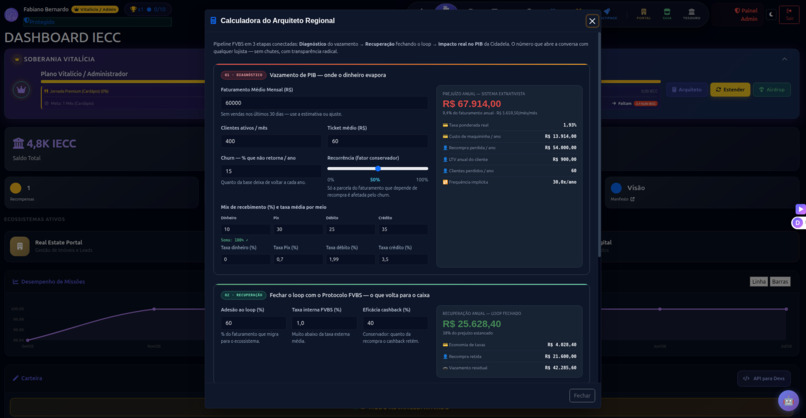The height and width of the screenshot is (418, 806).
Task: Edit the Crédito mix percentage field
Action: pyautogui.click(x=403, y=229)
